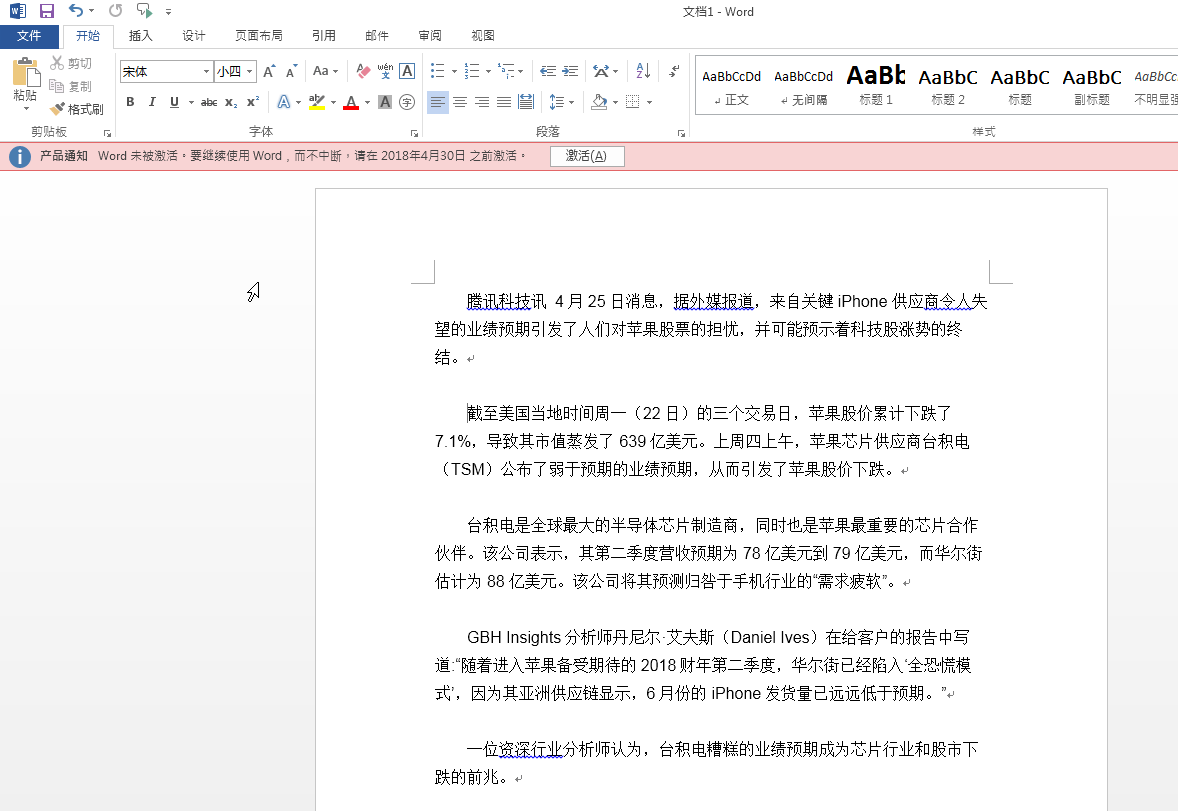The width and height of the screenshot is (1178, 811).
Task: Open the font name dropdown showing 宋体
Action: click(x=207, y=71)
